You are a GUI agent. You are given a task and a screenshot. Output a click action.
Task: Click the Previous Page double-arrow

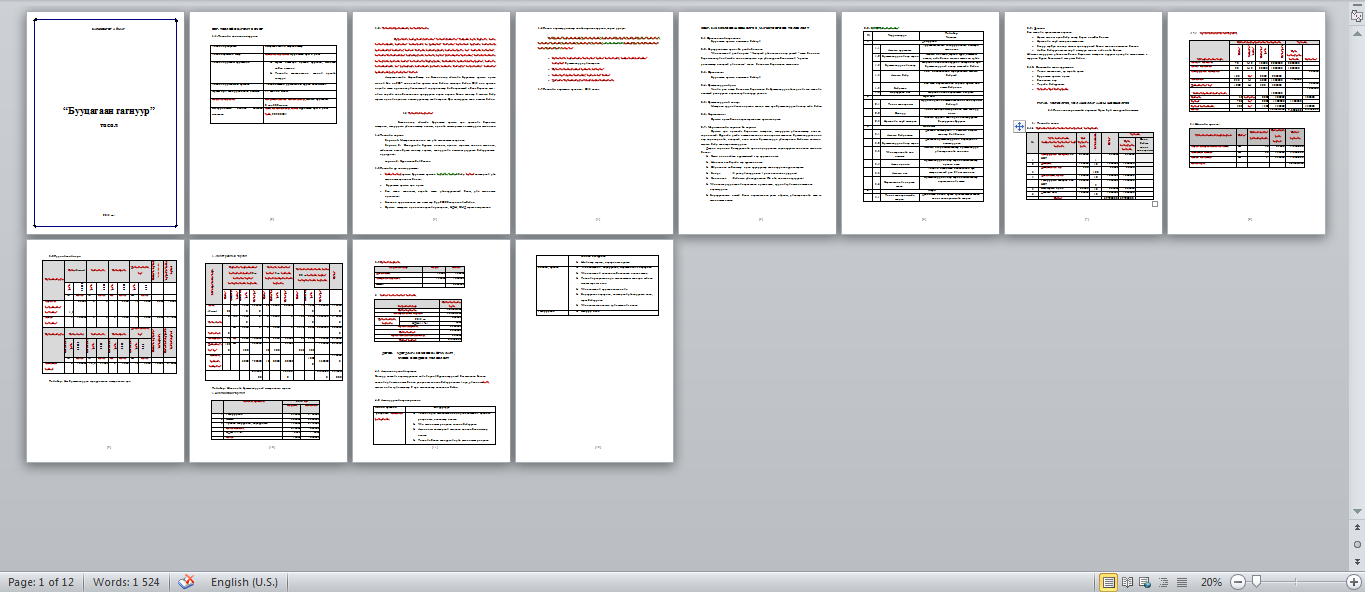coord(1357,528)
